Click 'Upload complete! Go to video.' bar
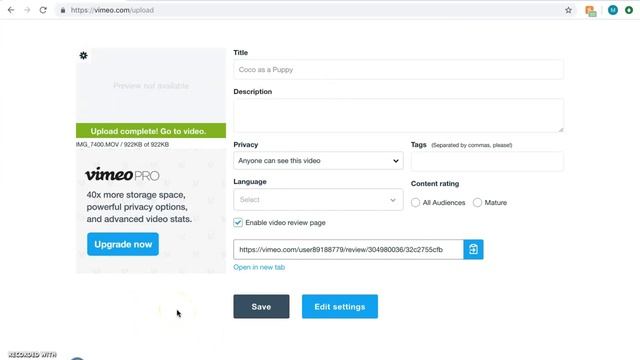 pyautogui.click(x=151, y=131)
